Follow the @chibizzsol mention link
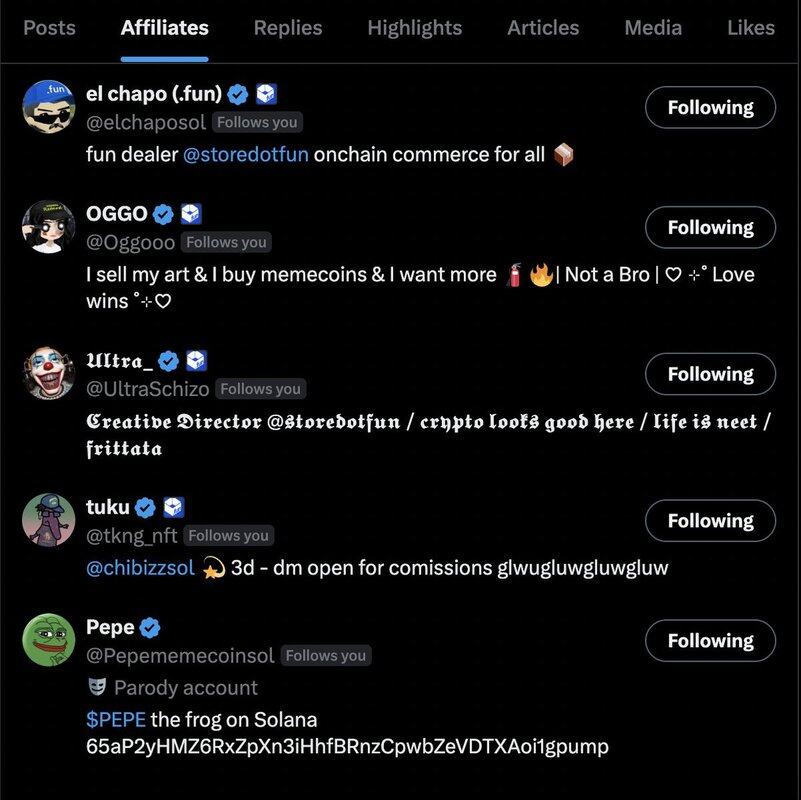This screenshot has width=801, height=800. pos(140,568)
